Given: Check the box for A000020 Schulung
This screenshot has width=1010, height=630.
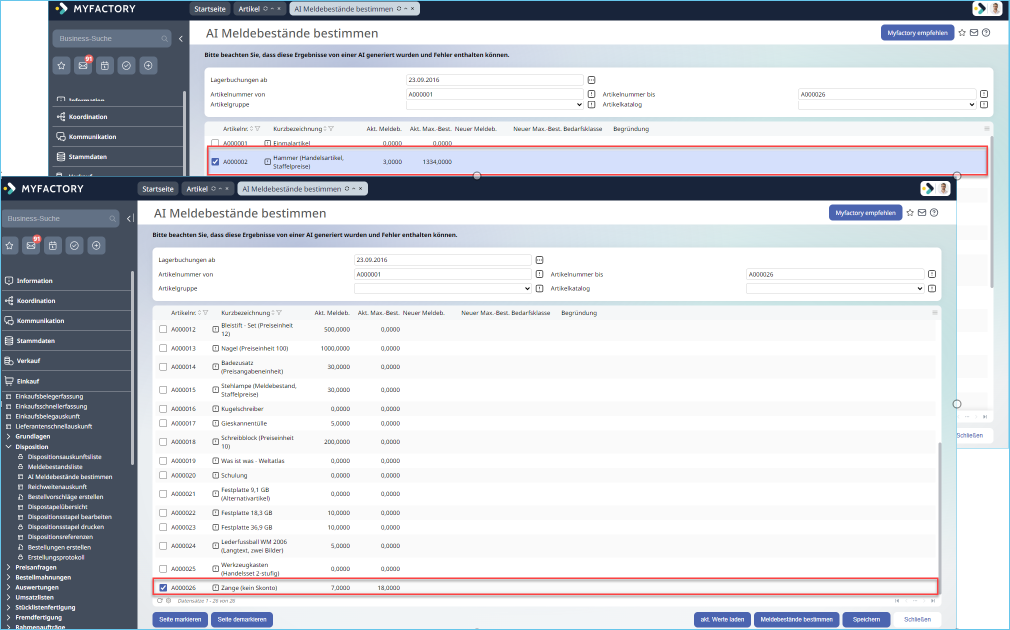Looking at the screenshot, I should (163, 475).
